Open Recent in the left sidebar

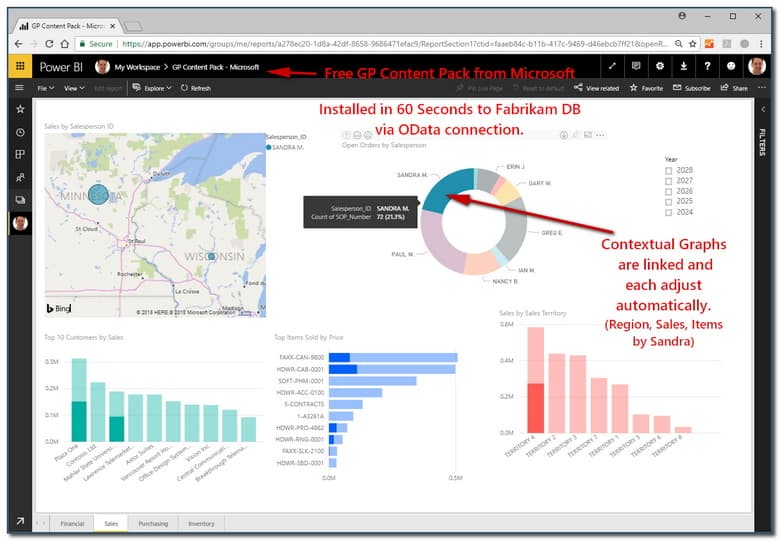(20, 132)
